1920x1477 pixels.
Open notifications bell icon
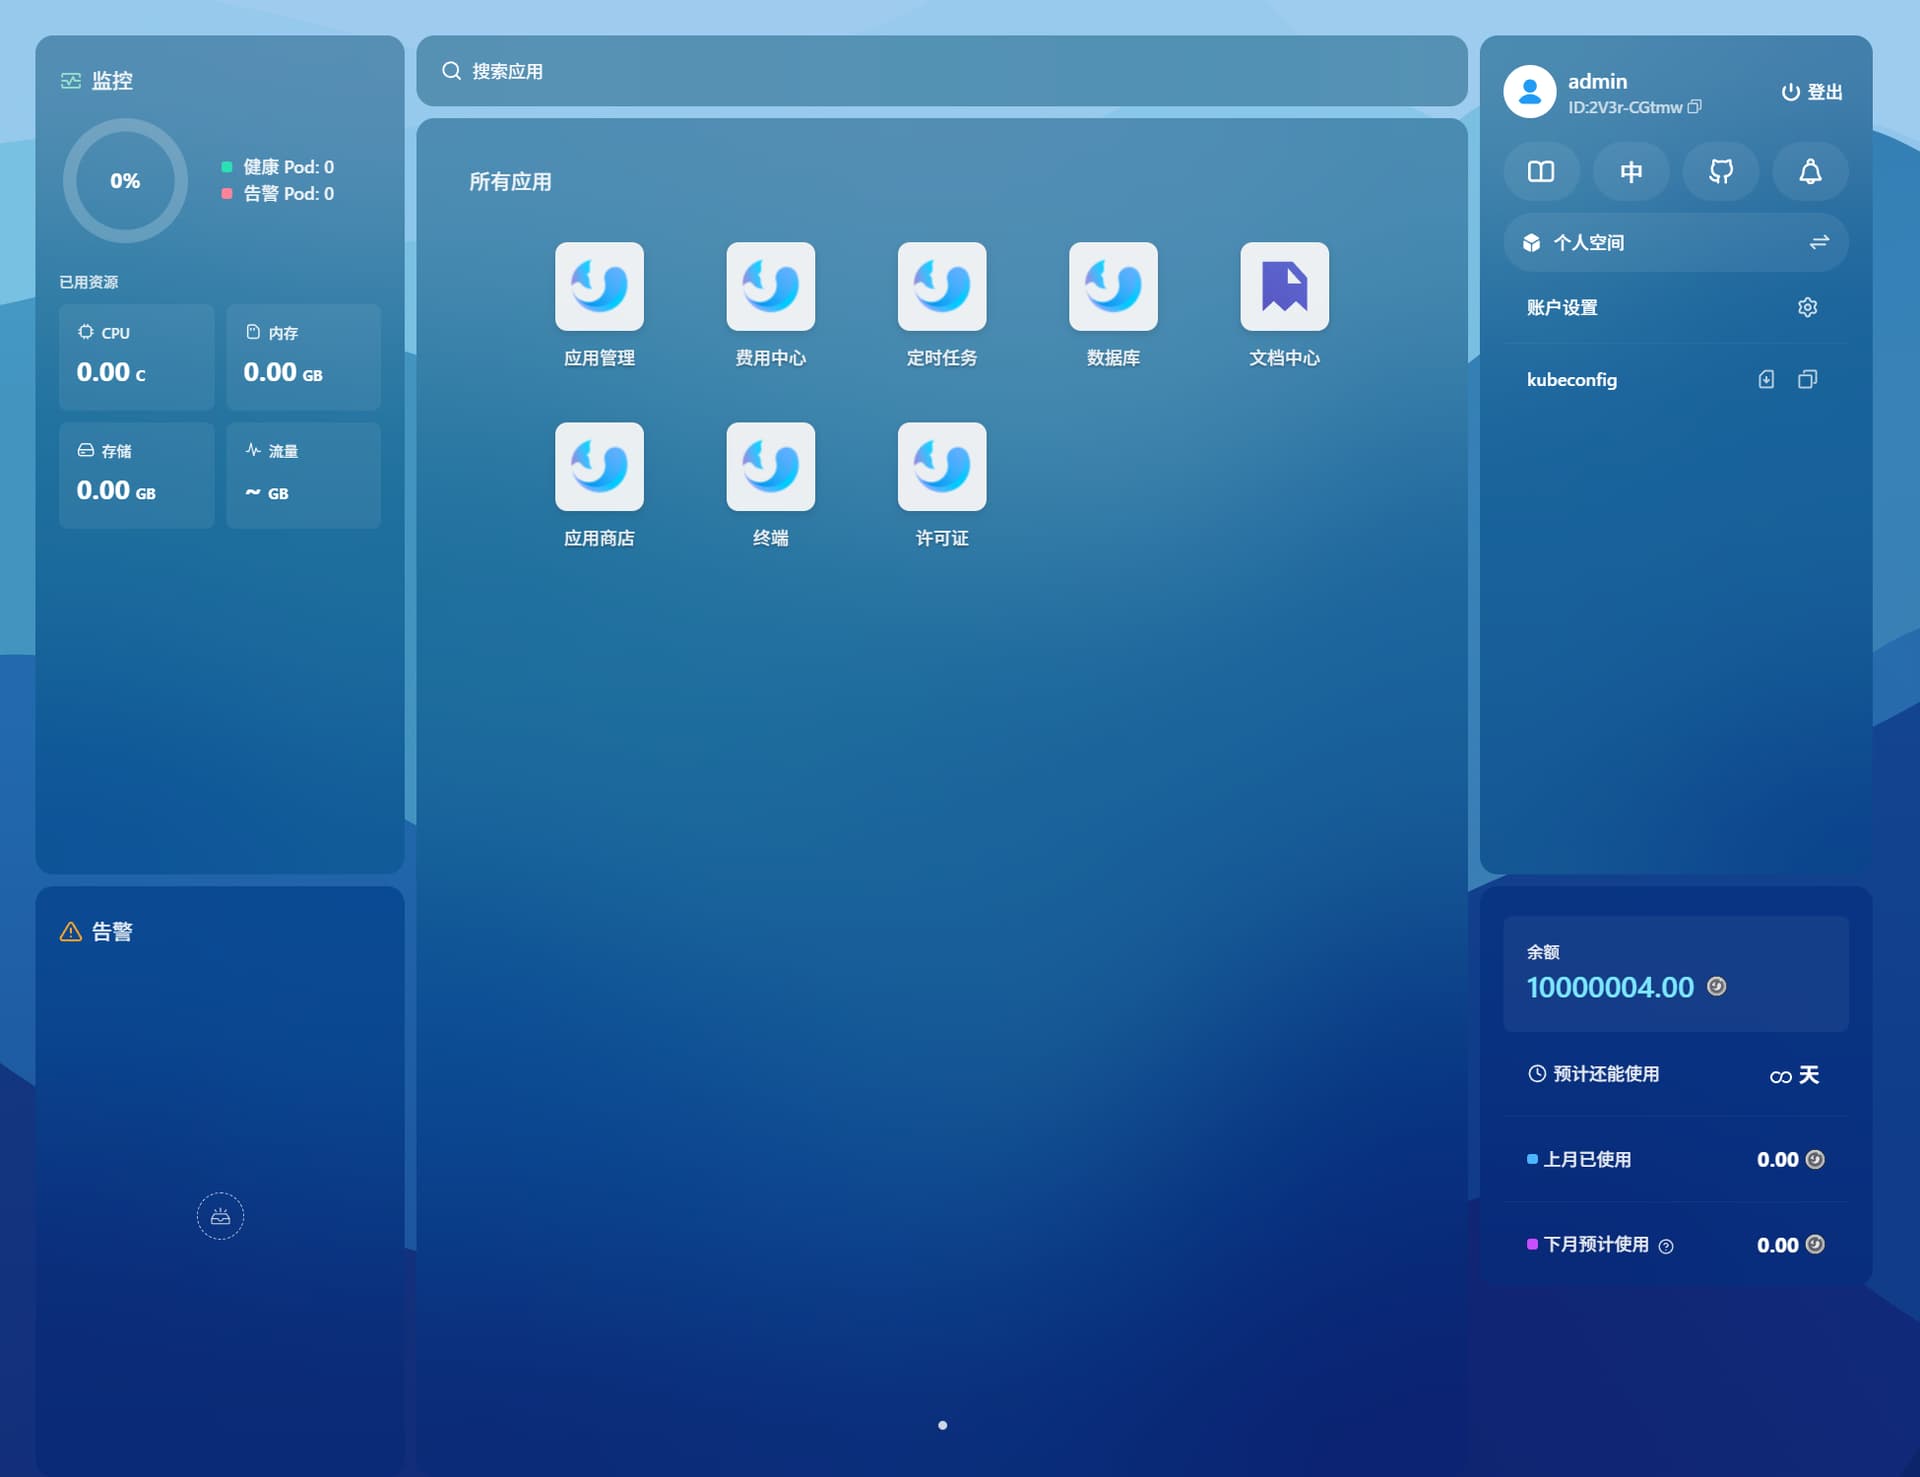[x=1810, y=172]
